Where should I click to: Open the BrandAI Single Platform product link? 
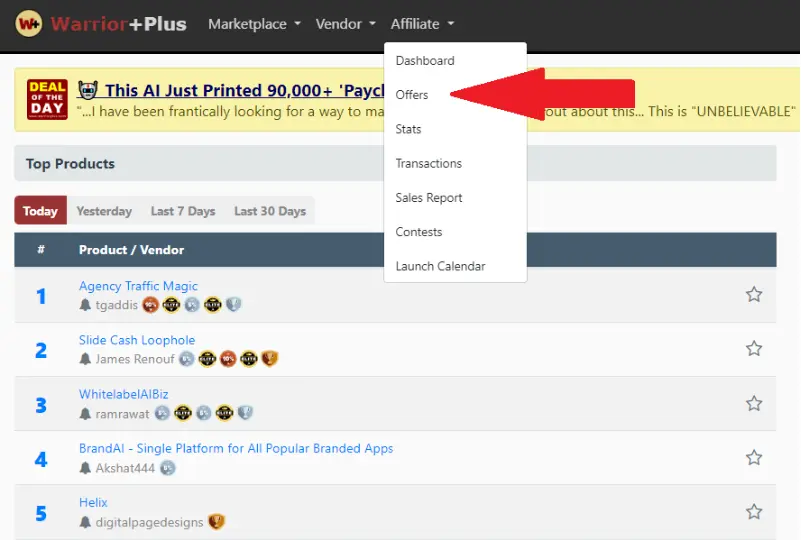click(x=236, y=449)
